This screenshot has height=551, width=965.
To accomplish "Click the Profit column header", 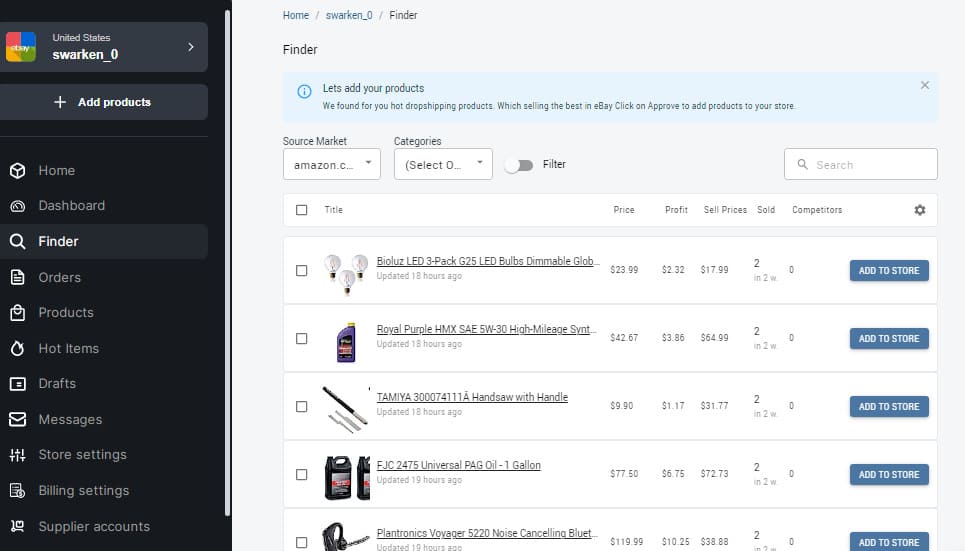I will click(676, 210).
